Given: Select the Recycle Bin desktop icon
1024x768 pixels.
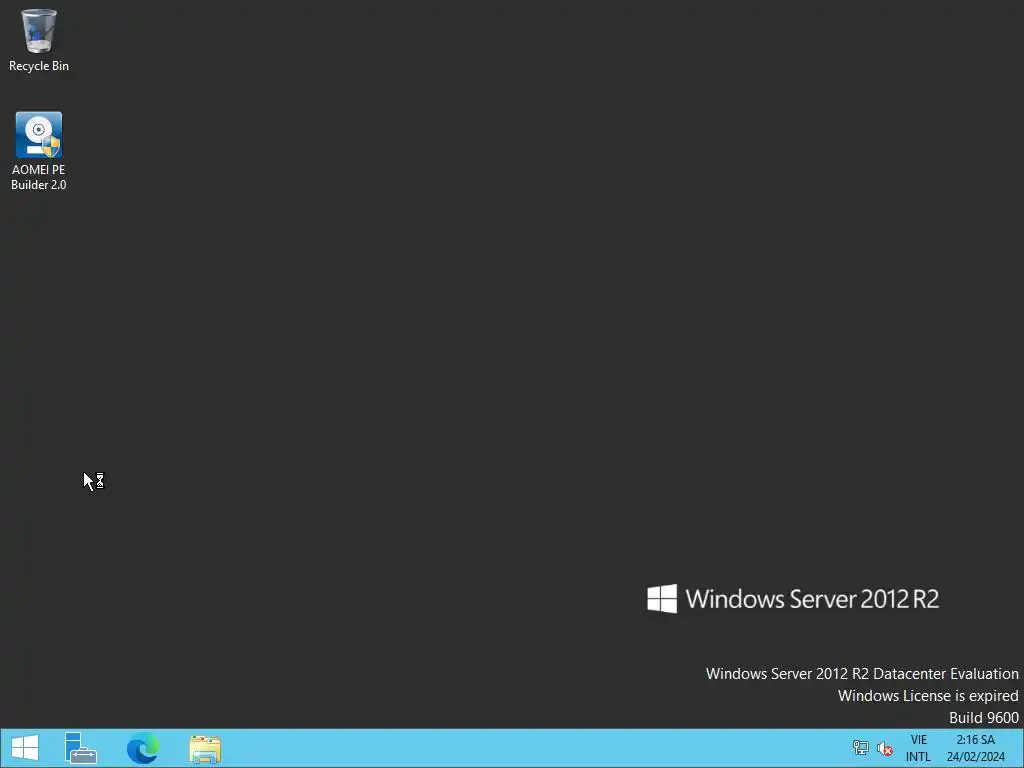Looking at the screenshot, I should [x=39, y=39].
